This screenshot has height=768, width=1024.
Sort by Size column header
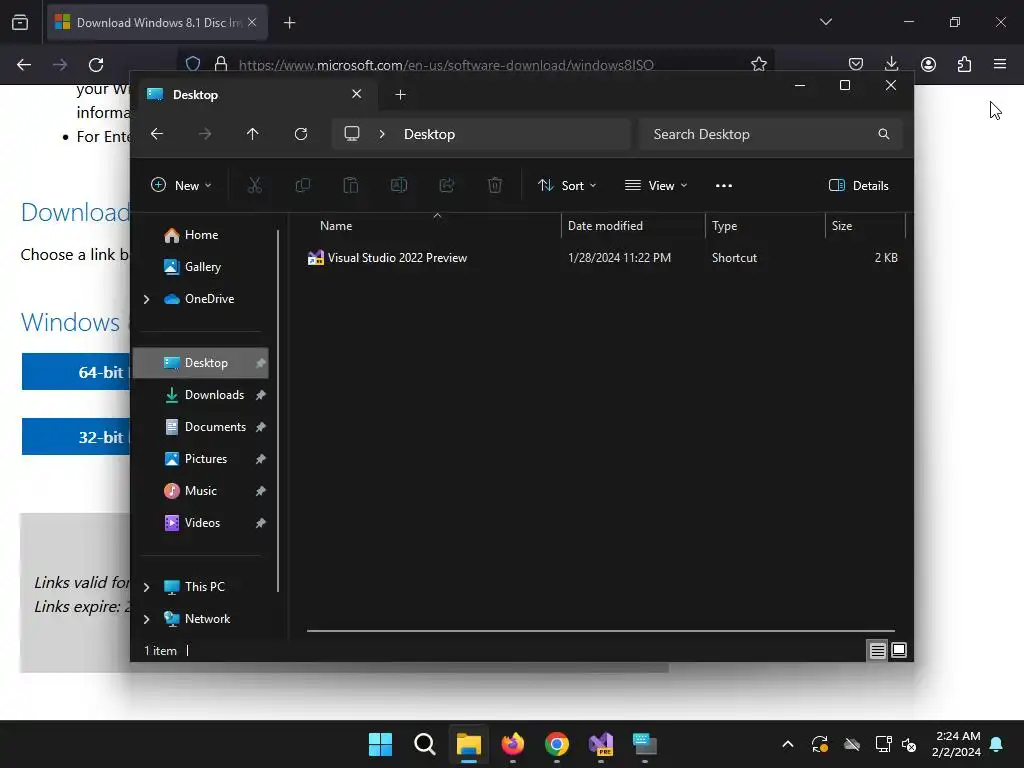pos(865,226)
